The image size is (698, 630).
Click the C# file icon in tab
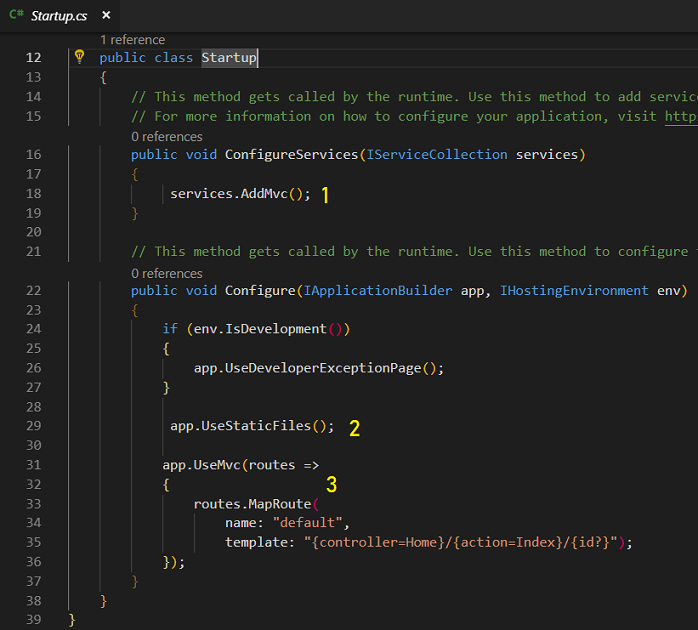coord(16,14)
